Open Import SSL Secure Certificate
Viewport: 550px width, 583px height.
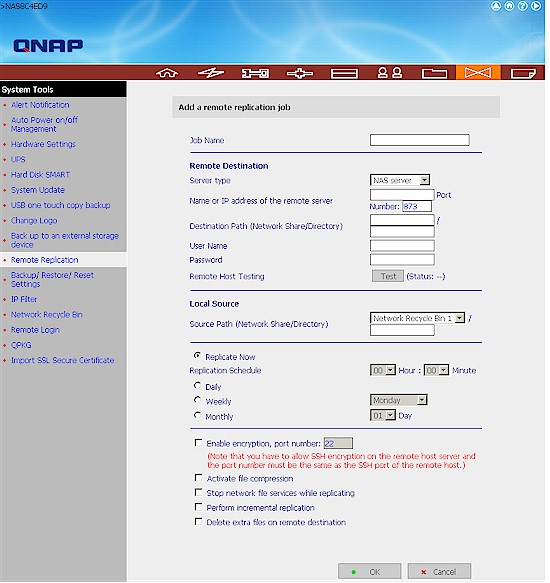point(62,360)
